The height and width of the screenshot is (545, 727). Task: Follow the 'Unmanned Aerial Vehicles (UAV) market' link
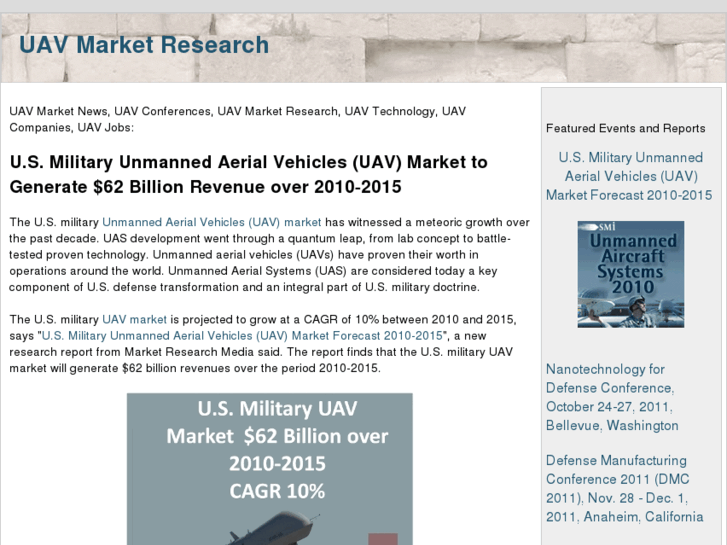tap(211, 222)
